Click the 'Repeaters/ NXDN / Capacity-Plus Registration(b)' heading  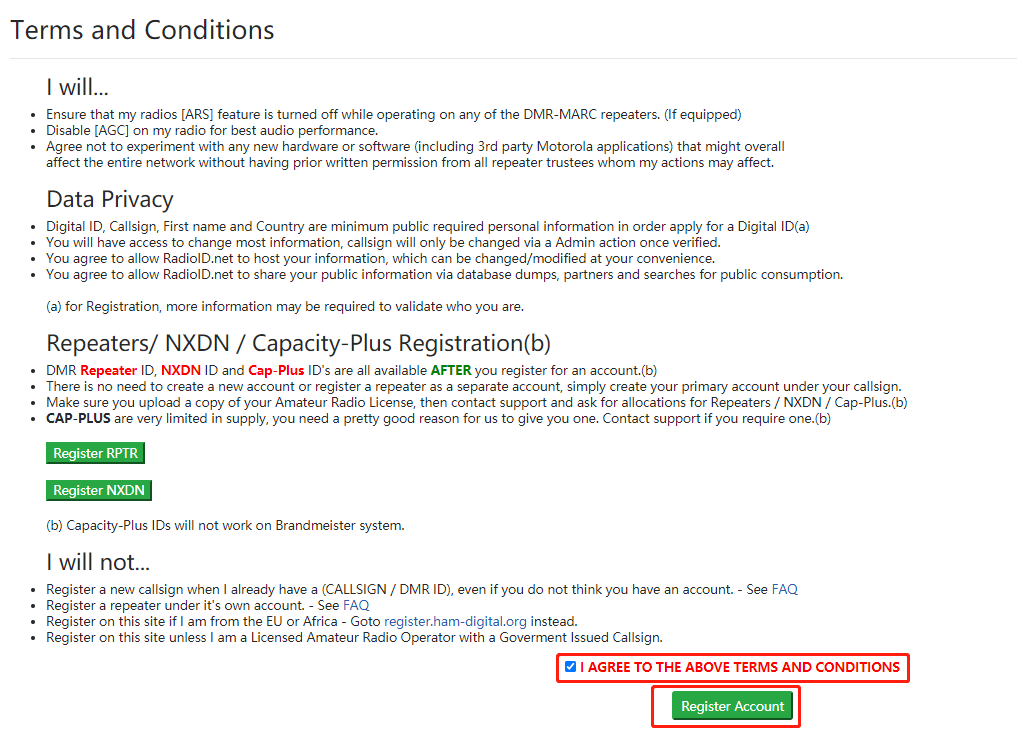tap(298, 343)
